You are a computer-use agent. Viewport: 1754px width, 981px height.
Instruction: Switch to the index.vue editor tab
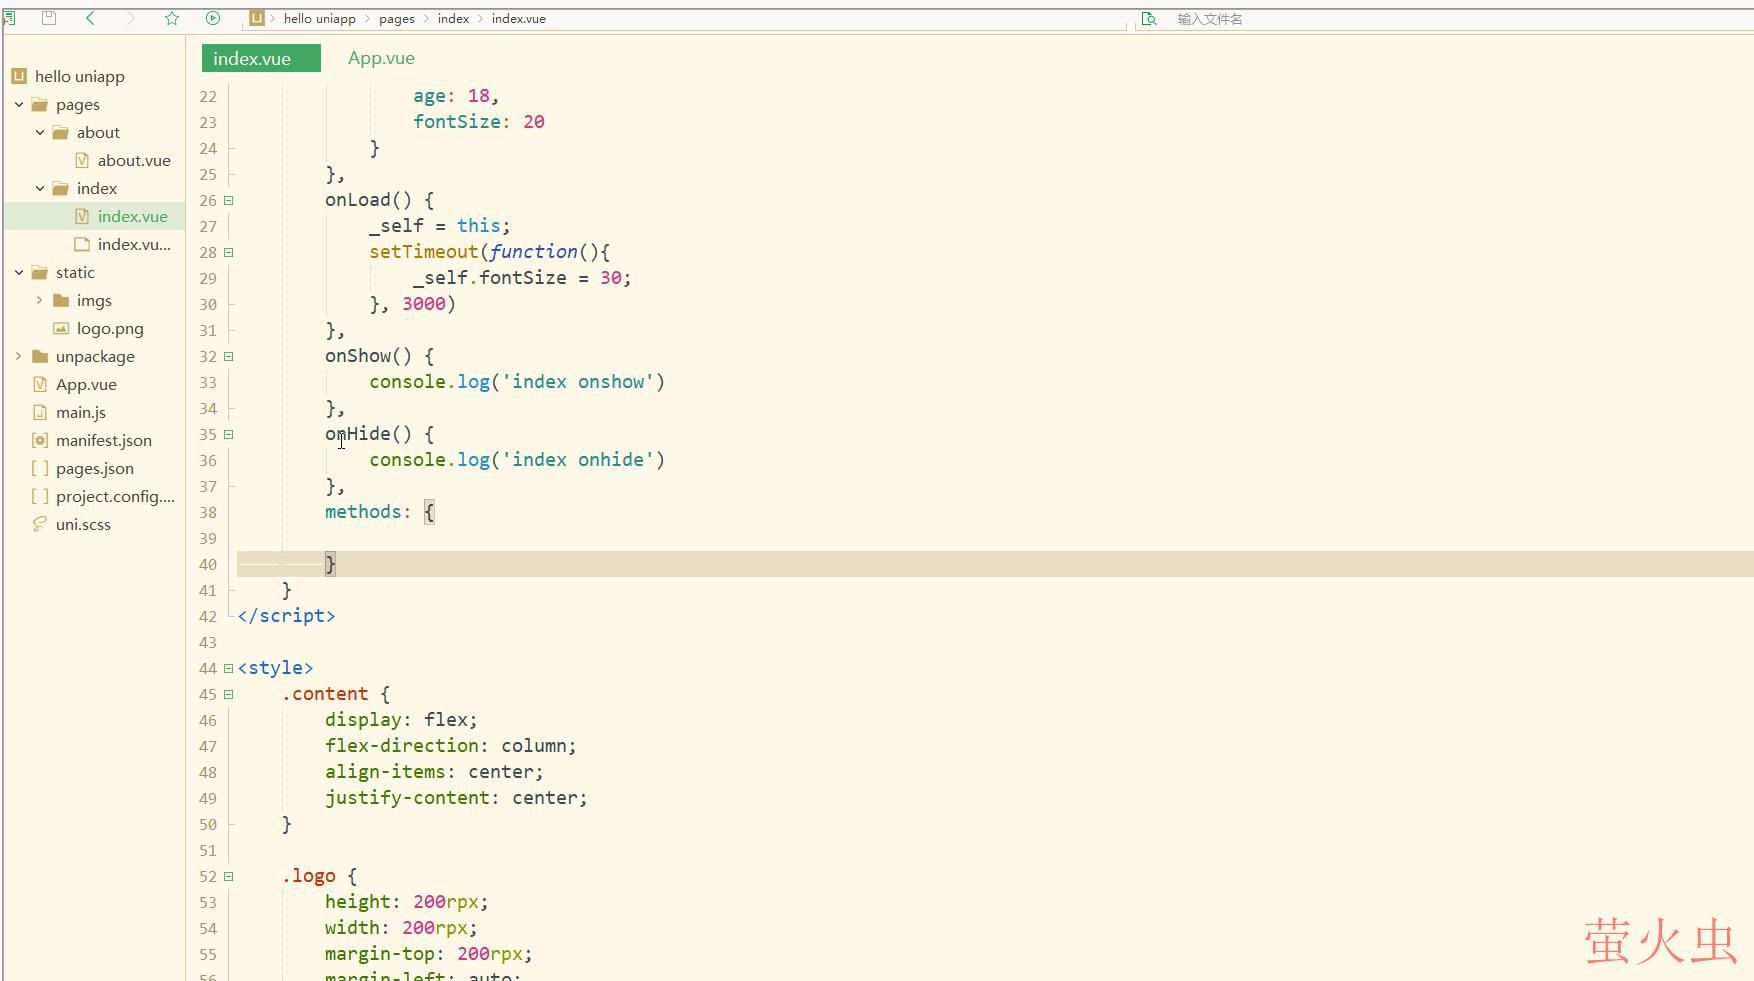coord(261,58)
